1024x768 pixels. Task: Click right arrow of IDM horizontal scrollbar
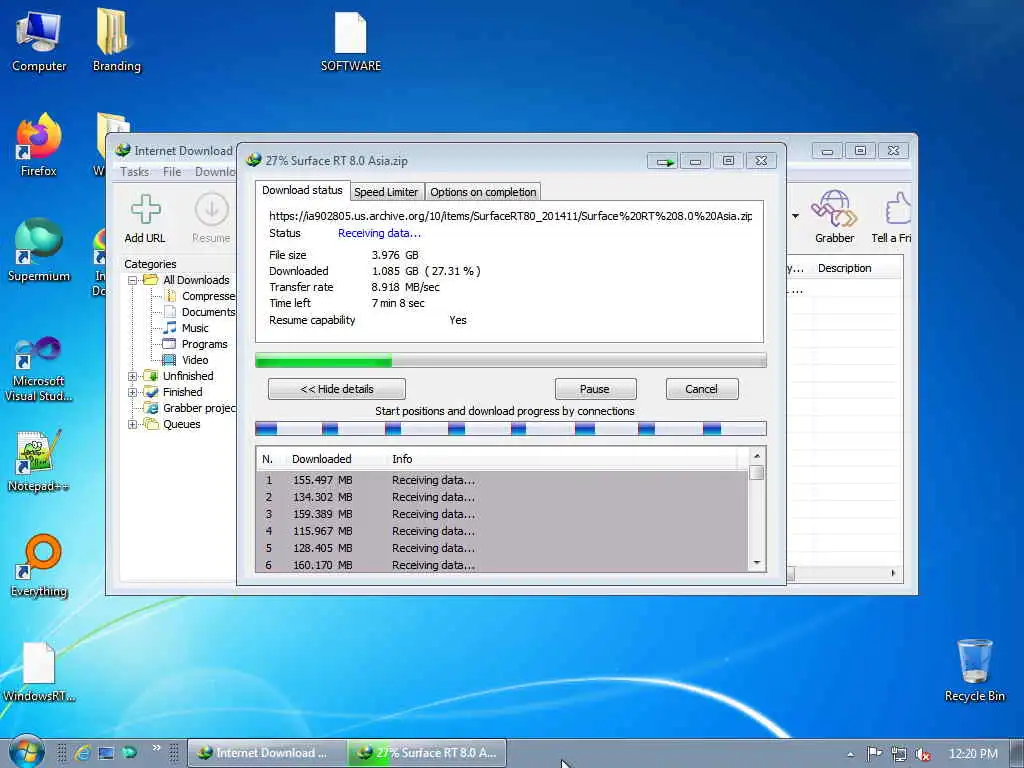coord(893,573)
